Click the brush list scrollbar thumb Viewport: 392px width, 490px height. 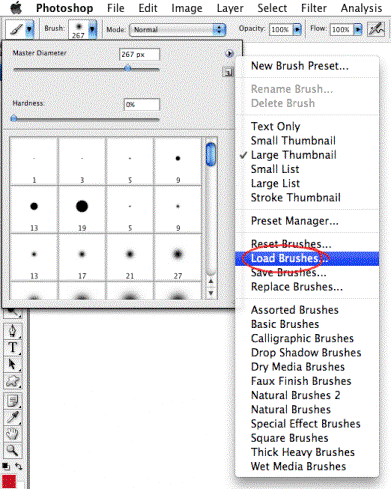(211, 154)
